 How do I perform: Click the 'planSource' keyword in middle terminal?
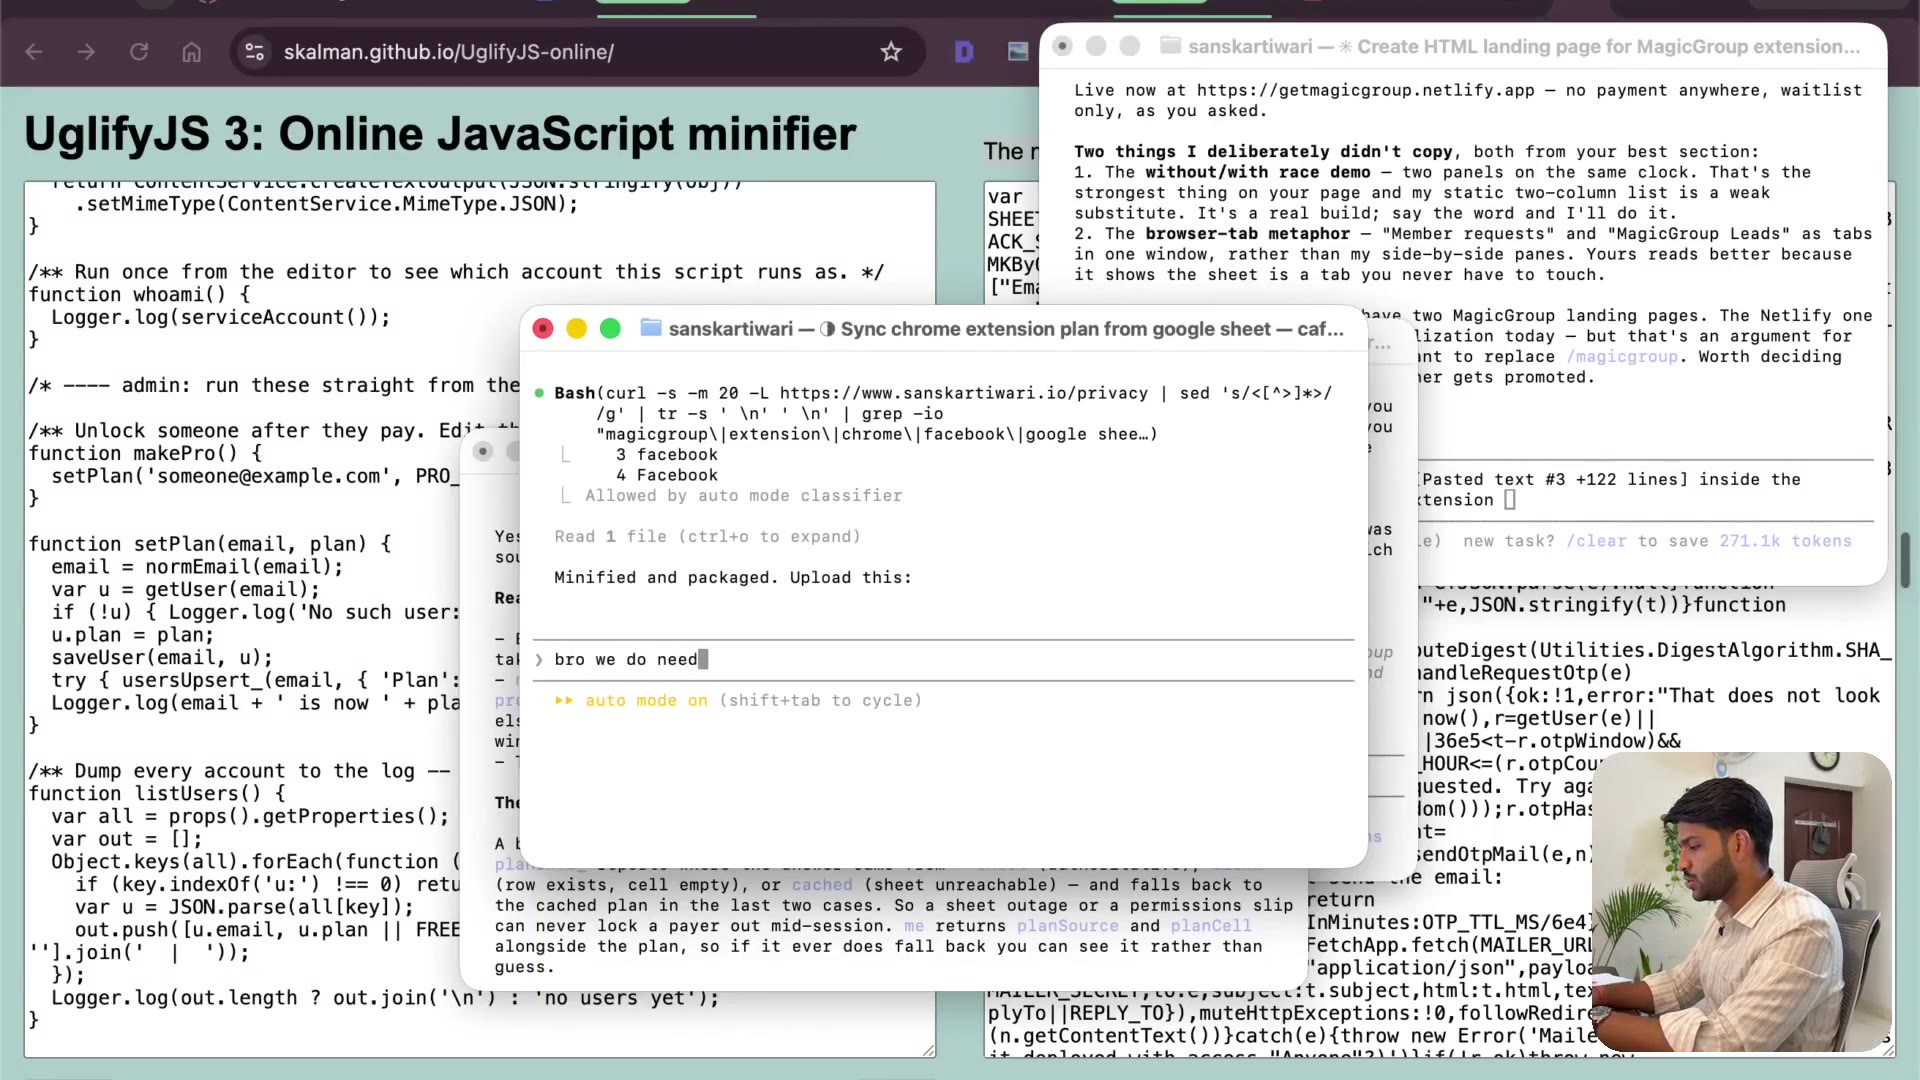1068,926
